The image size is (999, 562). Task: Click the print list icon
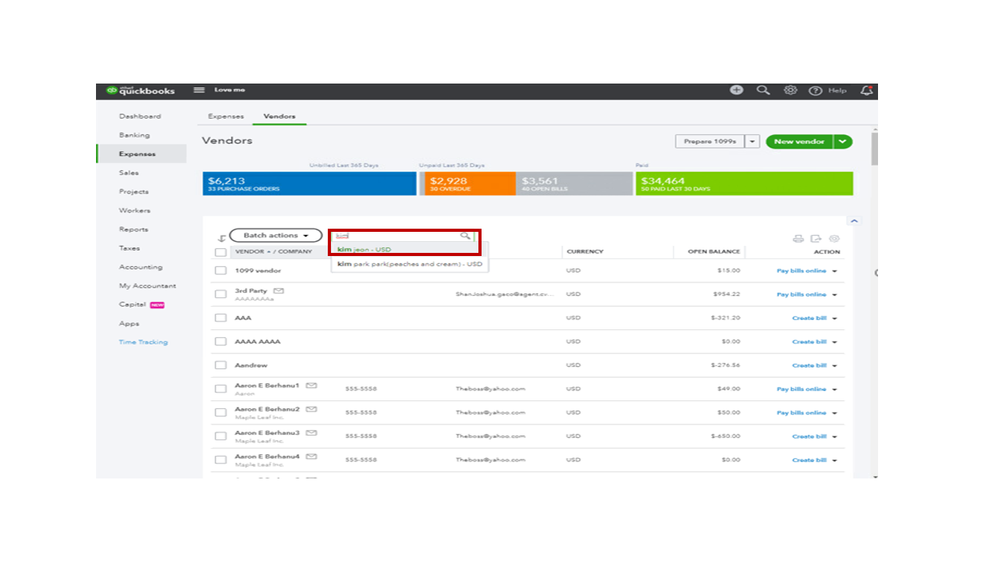798,239
